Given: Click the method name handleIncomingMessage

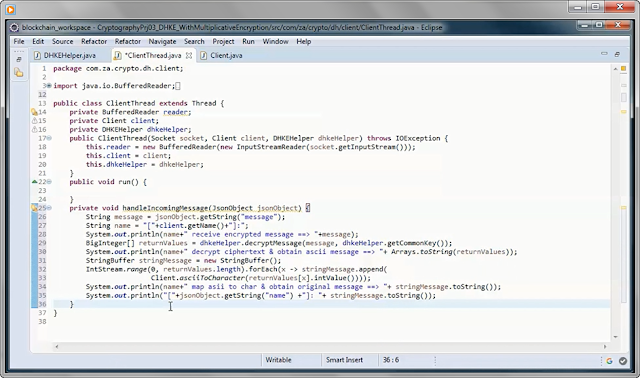Looking at the screenshot, I should [165, 208].
